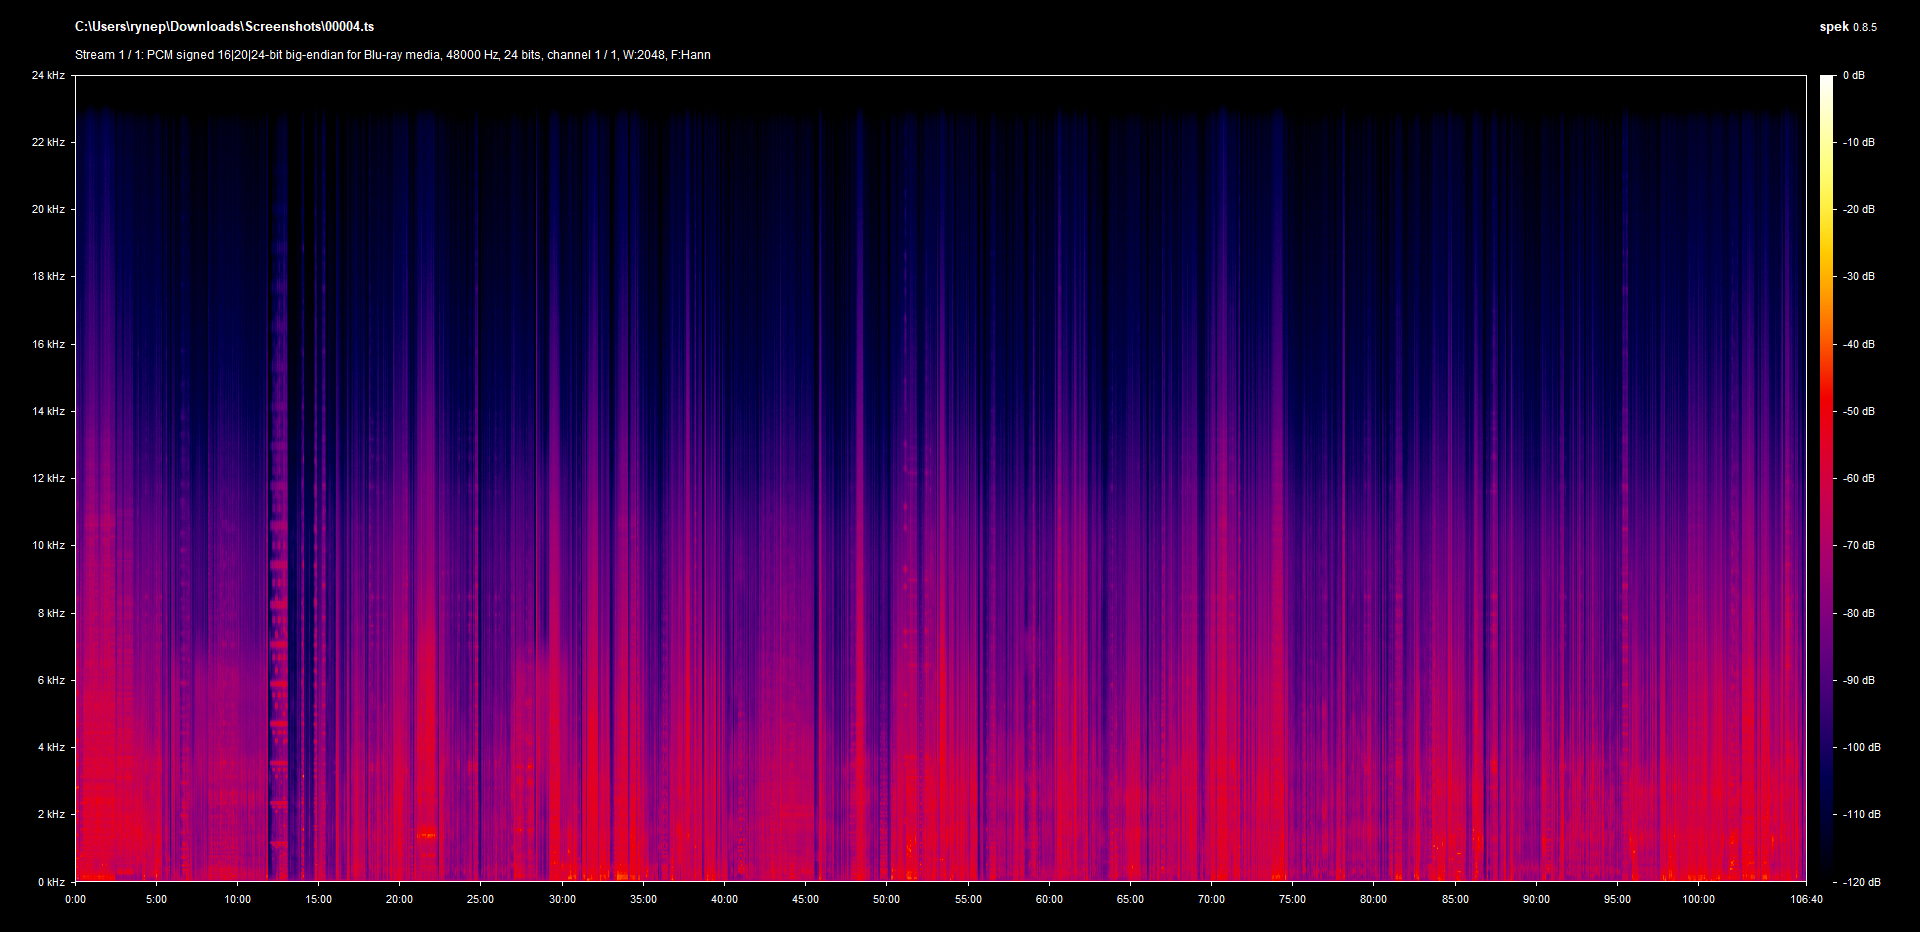Click the 20 kHz frequency axis label

point(48,209)
